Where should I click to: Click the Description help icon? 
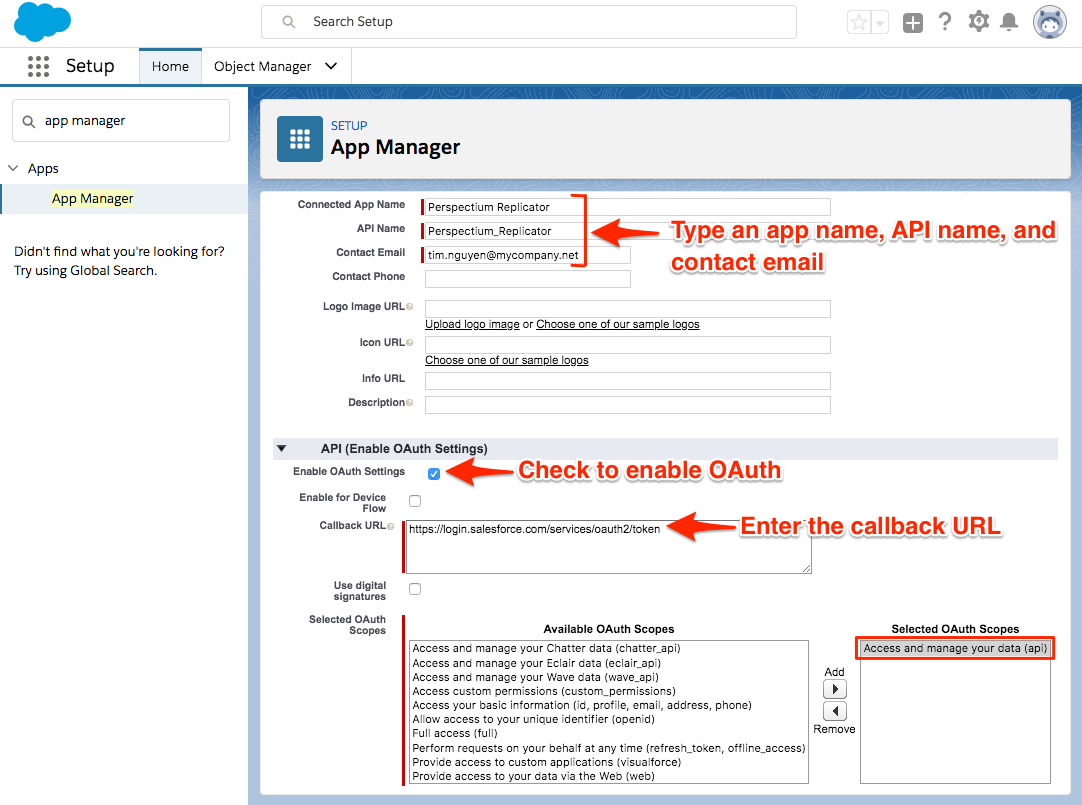pyautogui.click(x=409, y=402)
